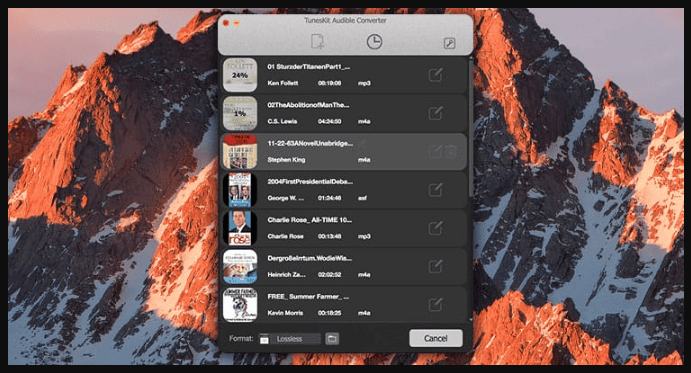Click title 02TheAbolitionofManThe...
The width and height of the screenshot is (691, 373).
[308, 105]
